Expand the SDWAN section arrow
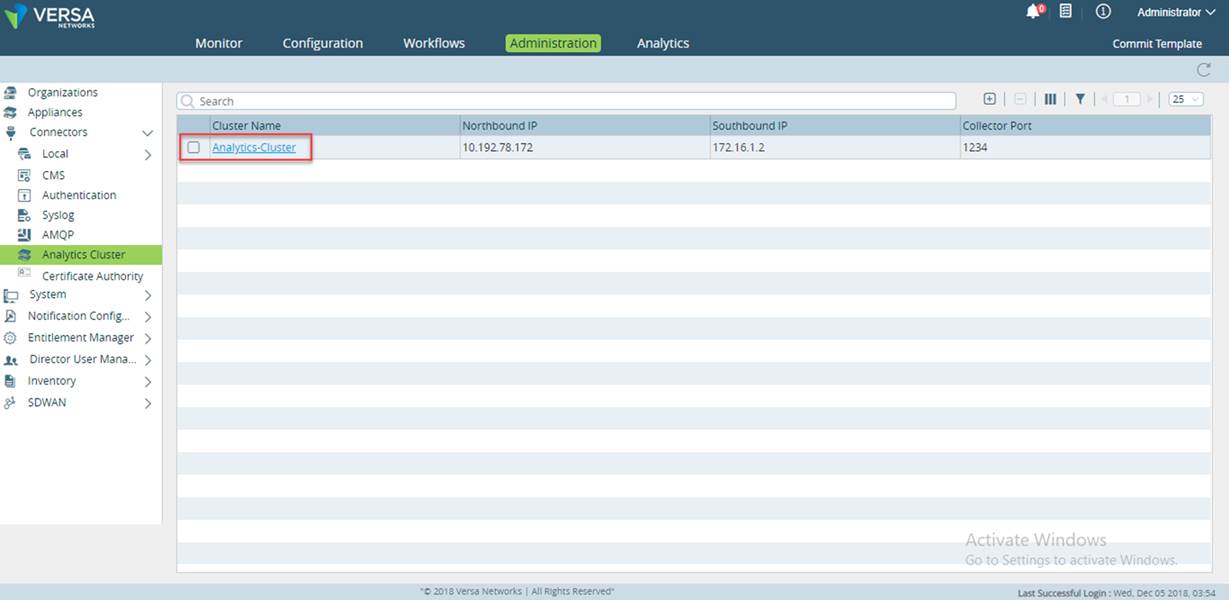The height and width of the screenshot is (600, 1229). [x=148, y=404]
